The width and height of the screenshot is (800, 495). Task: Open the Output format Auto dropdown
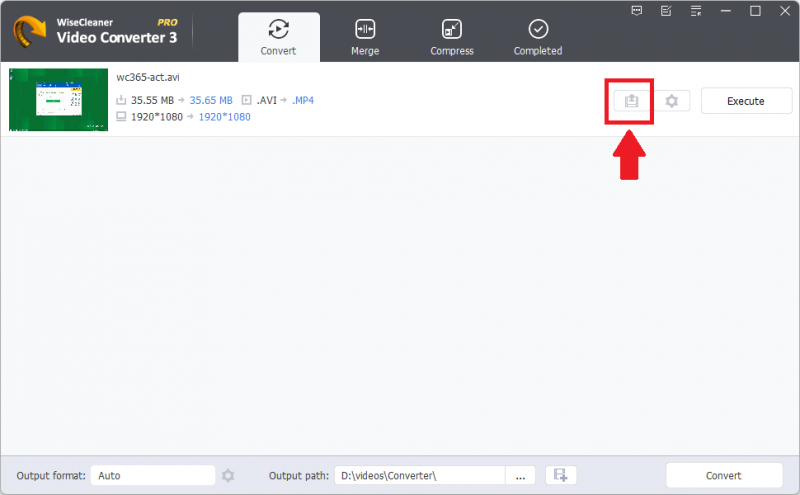[x=153, y=476]
